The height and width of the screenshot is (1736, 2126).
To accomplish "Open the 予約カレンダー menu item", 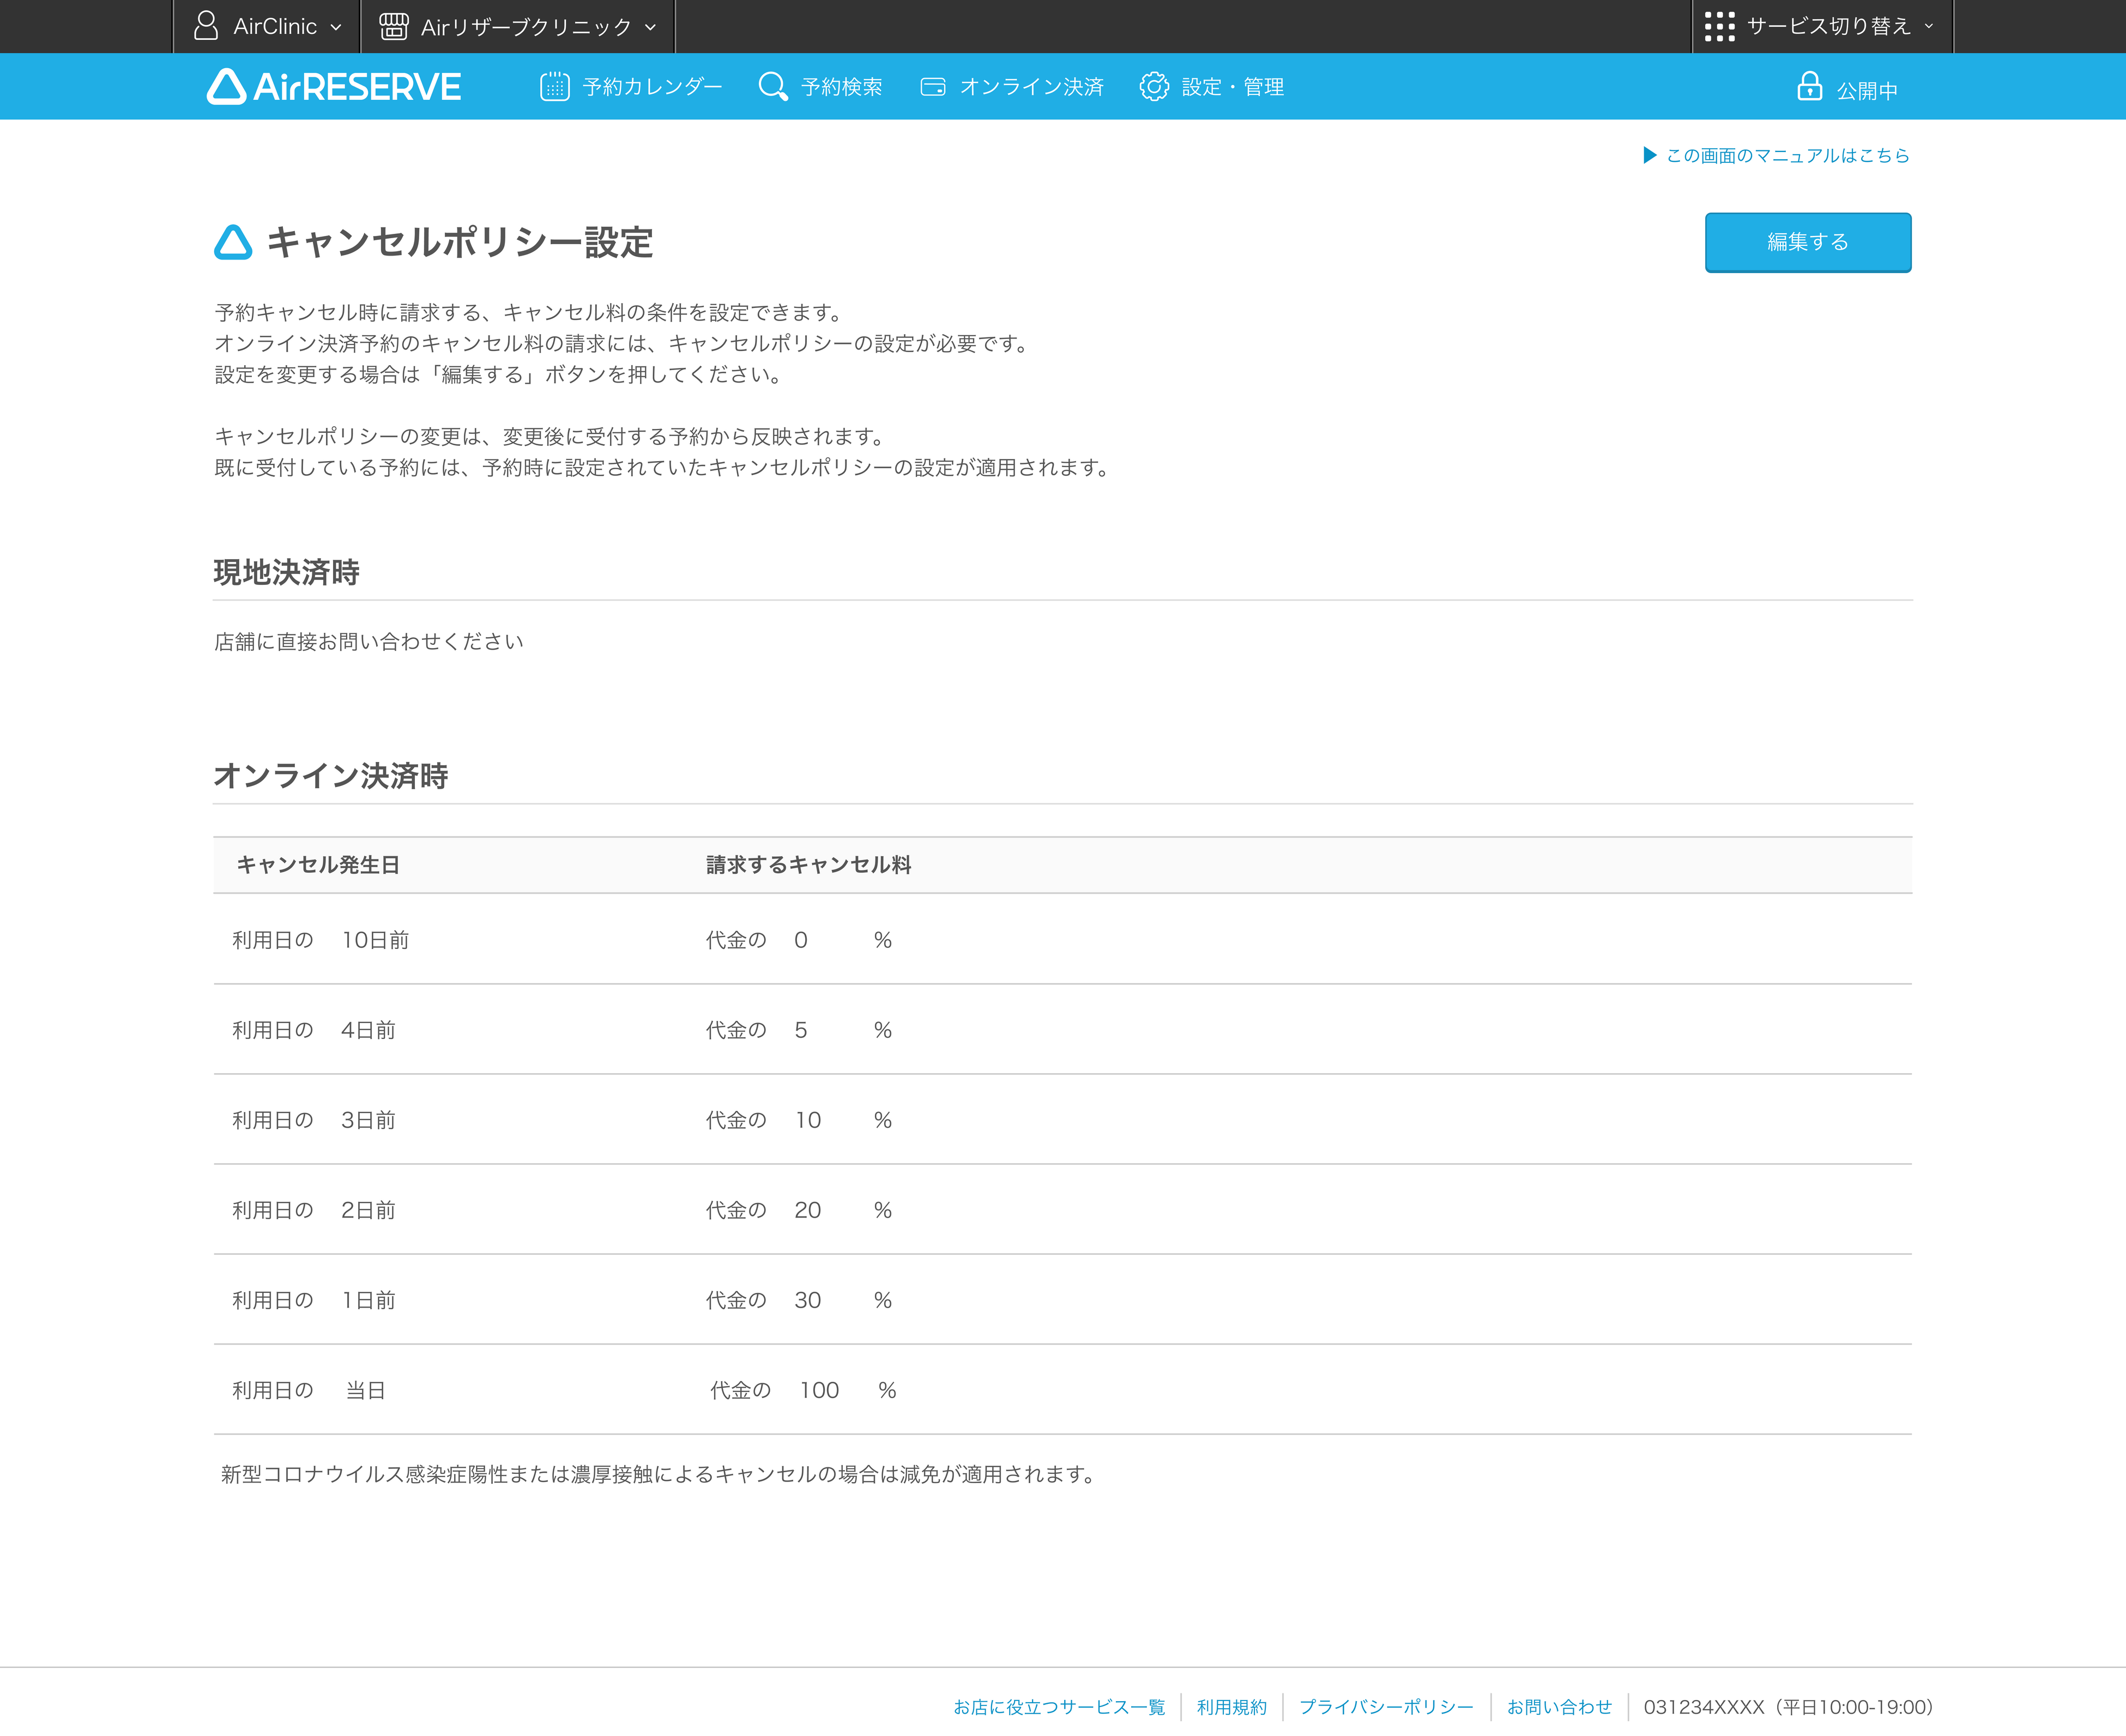I will click(652, 87).
